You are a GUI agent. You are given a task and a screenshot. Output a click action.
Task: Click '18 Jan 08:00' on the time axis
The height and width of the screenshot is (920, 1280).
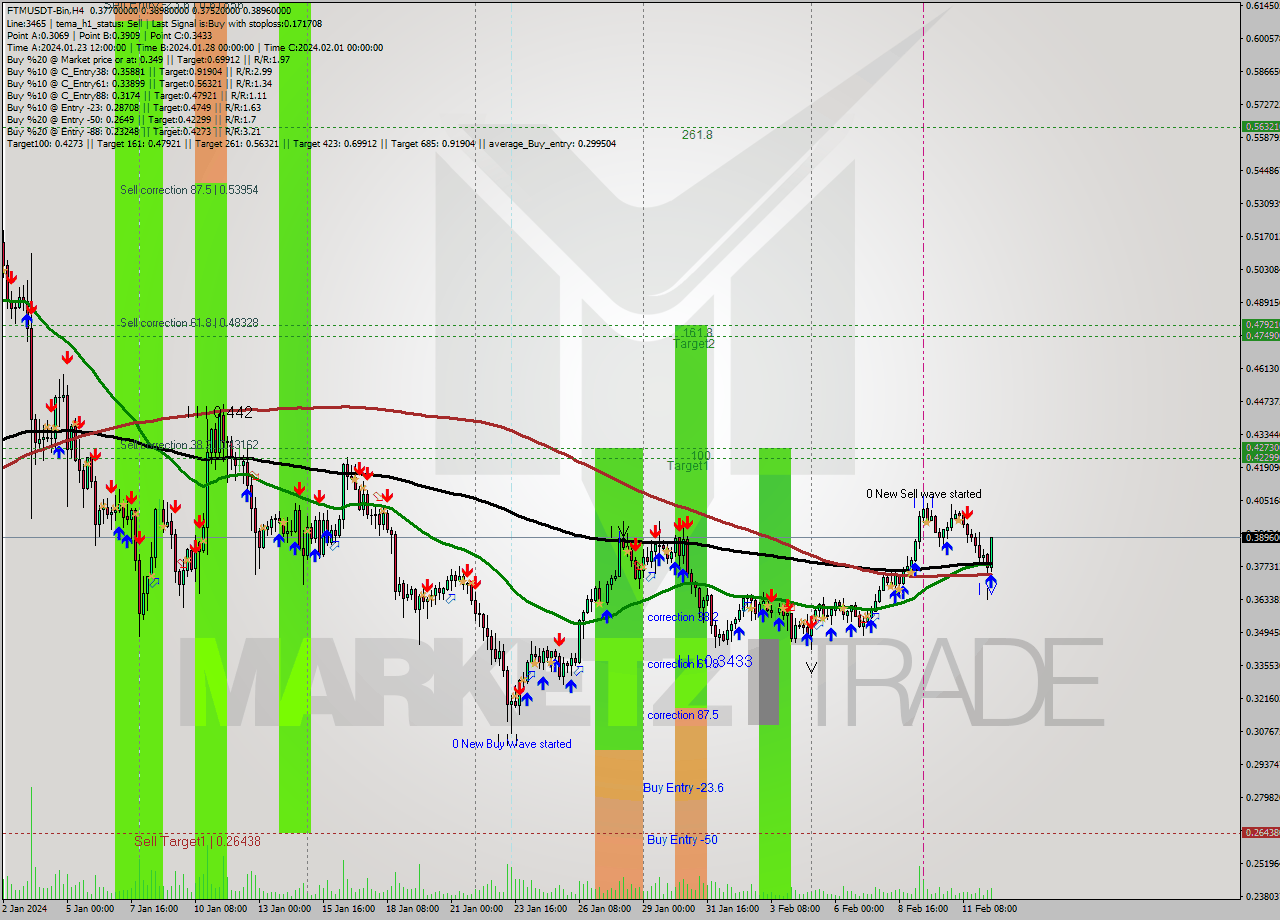pos(412,909)
